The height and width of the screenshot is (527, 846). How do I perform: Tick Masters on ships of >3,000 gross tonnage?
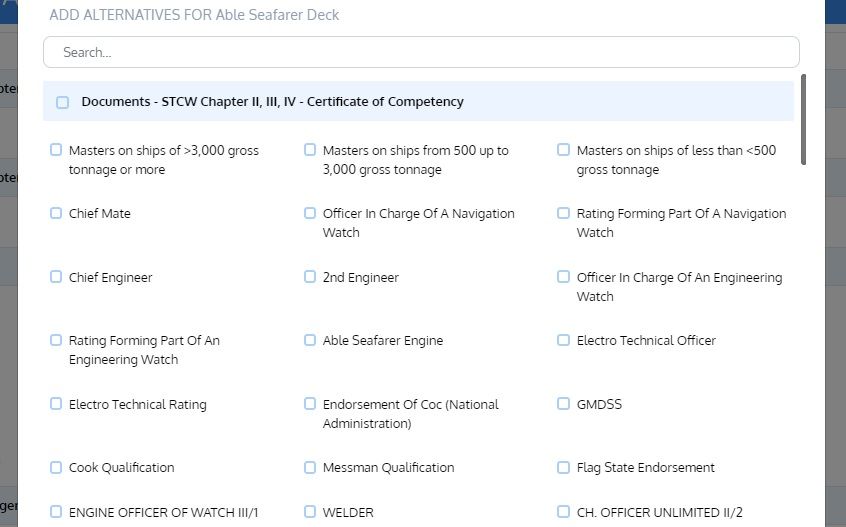pos(56,149)
